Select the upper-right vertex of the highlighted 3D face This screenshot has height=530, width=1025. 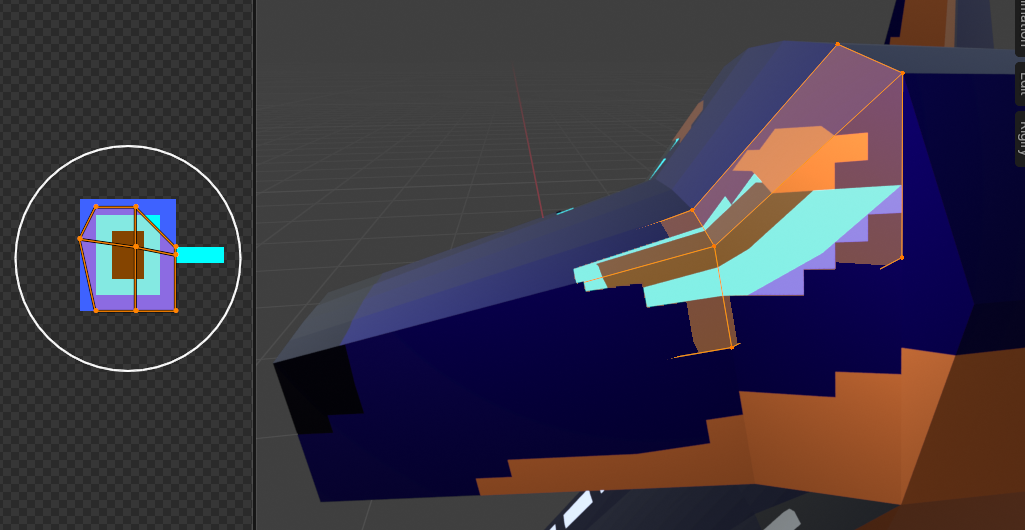coord(902,73)
